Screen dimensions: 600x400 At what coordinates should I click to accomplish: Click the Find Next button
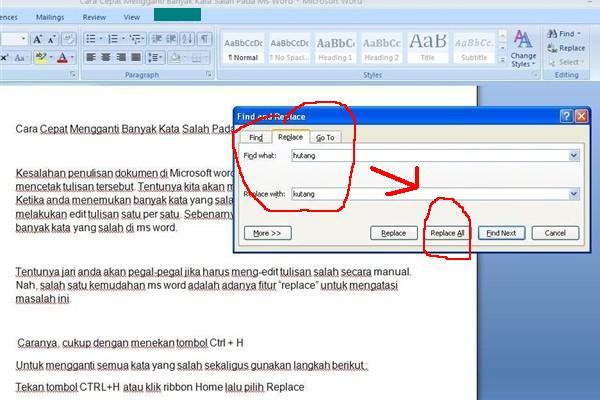click(x=501, y=233)
